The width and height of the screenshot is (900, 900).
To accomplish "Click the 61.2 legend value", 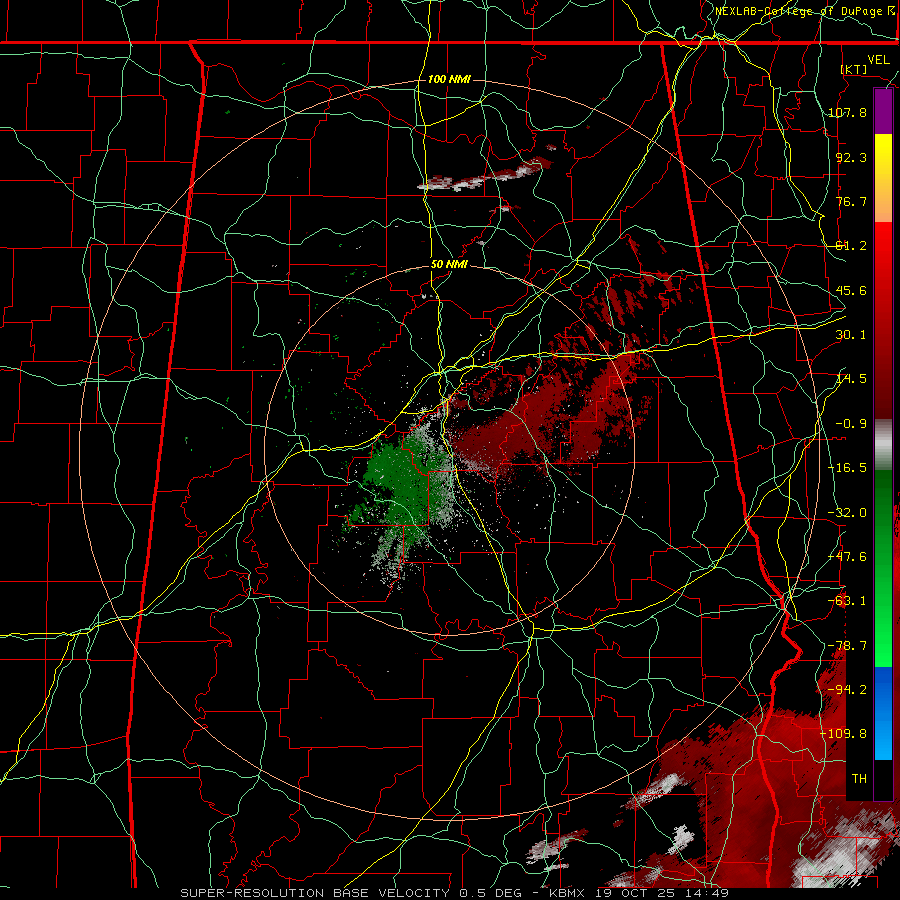I will pyautogui.click(x=851, y=246).
